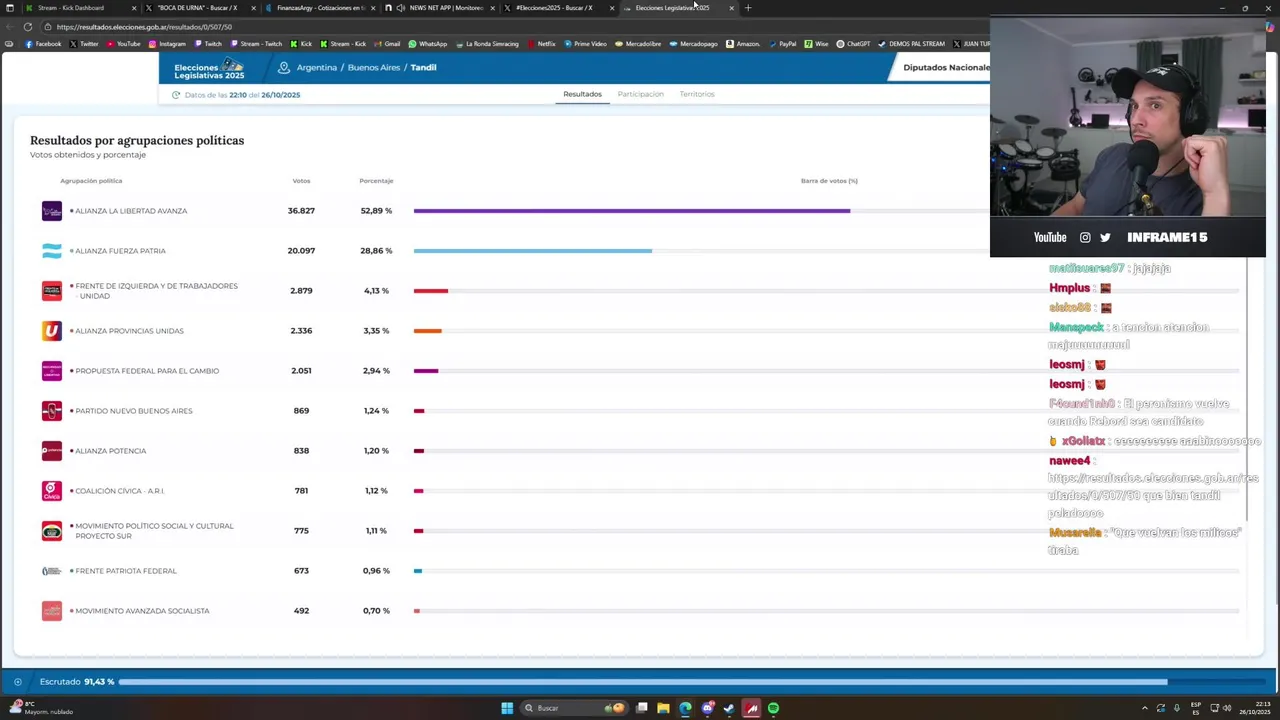Viewport: 1280px width, 720px height.
Task: Open Spotify from the taskbar
Action: click(x=773, y=708)
